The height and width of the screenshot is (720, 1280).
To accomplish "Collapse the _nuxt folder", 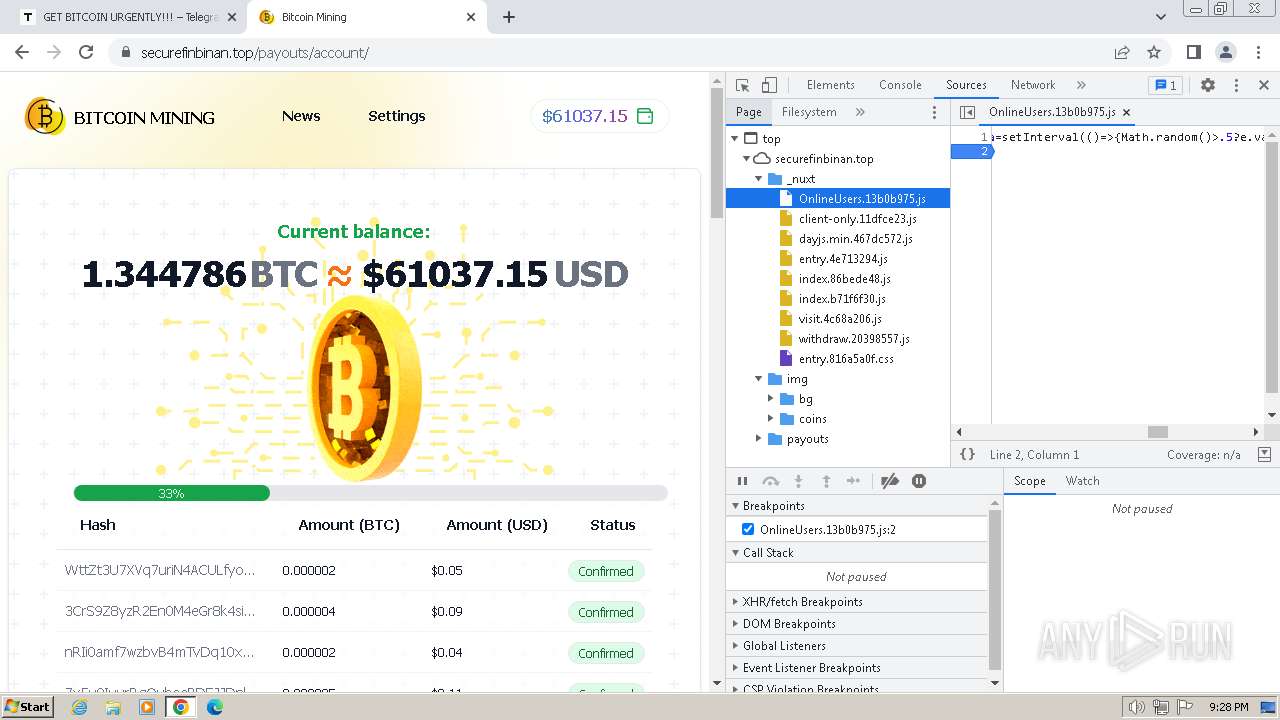I will click(x=759, y=179).
